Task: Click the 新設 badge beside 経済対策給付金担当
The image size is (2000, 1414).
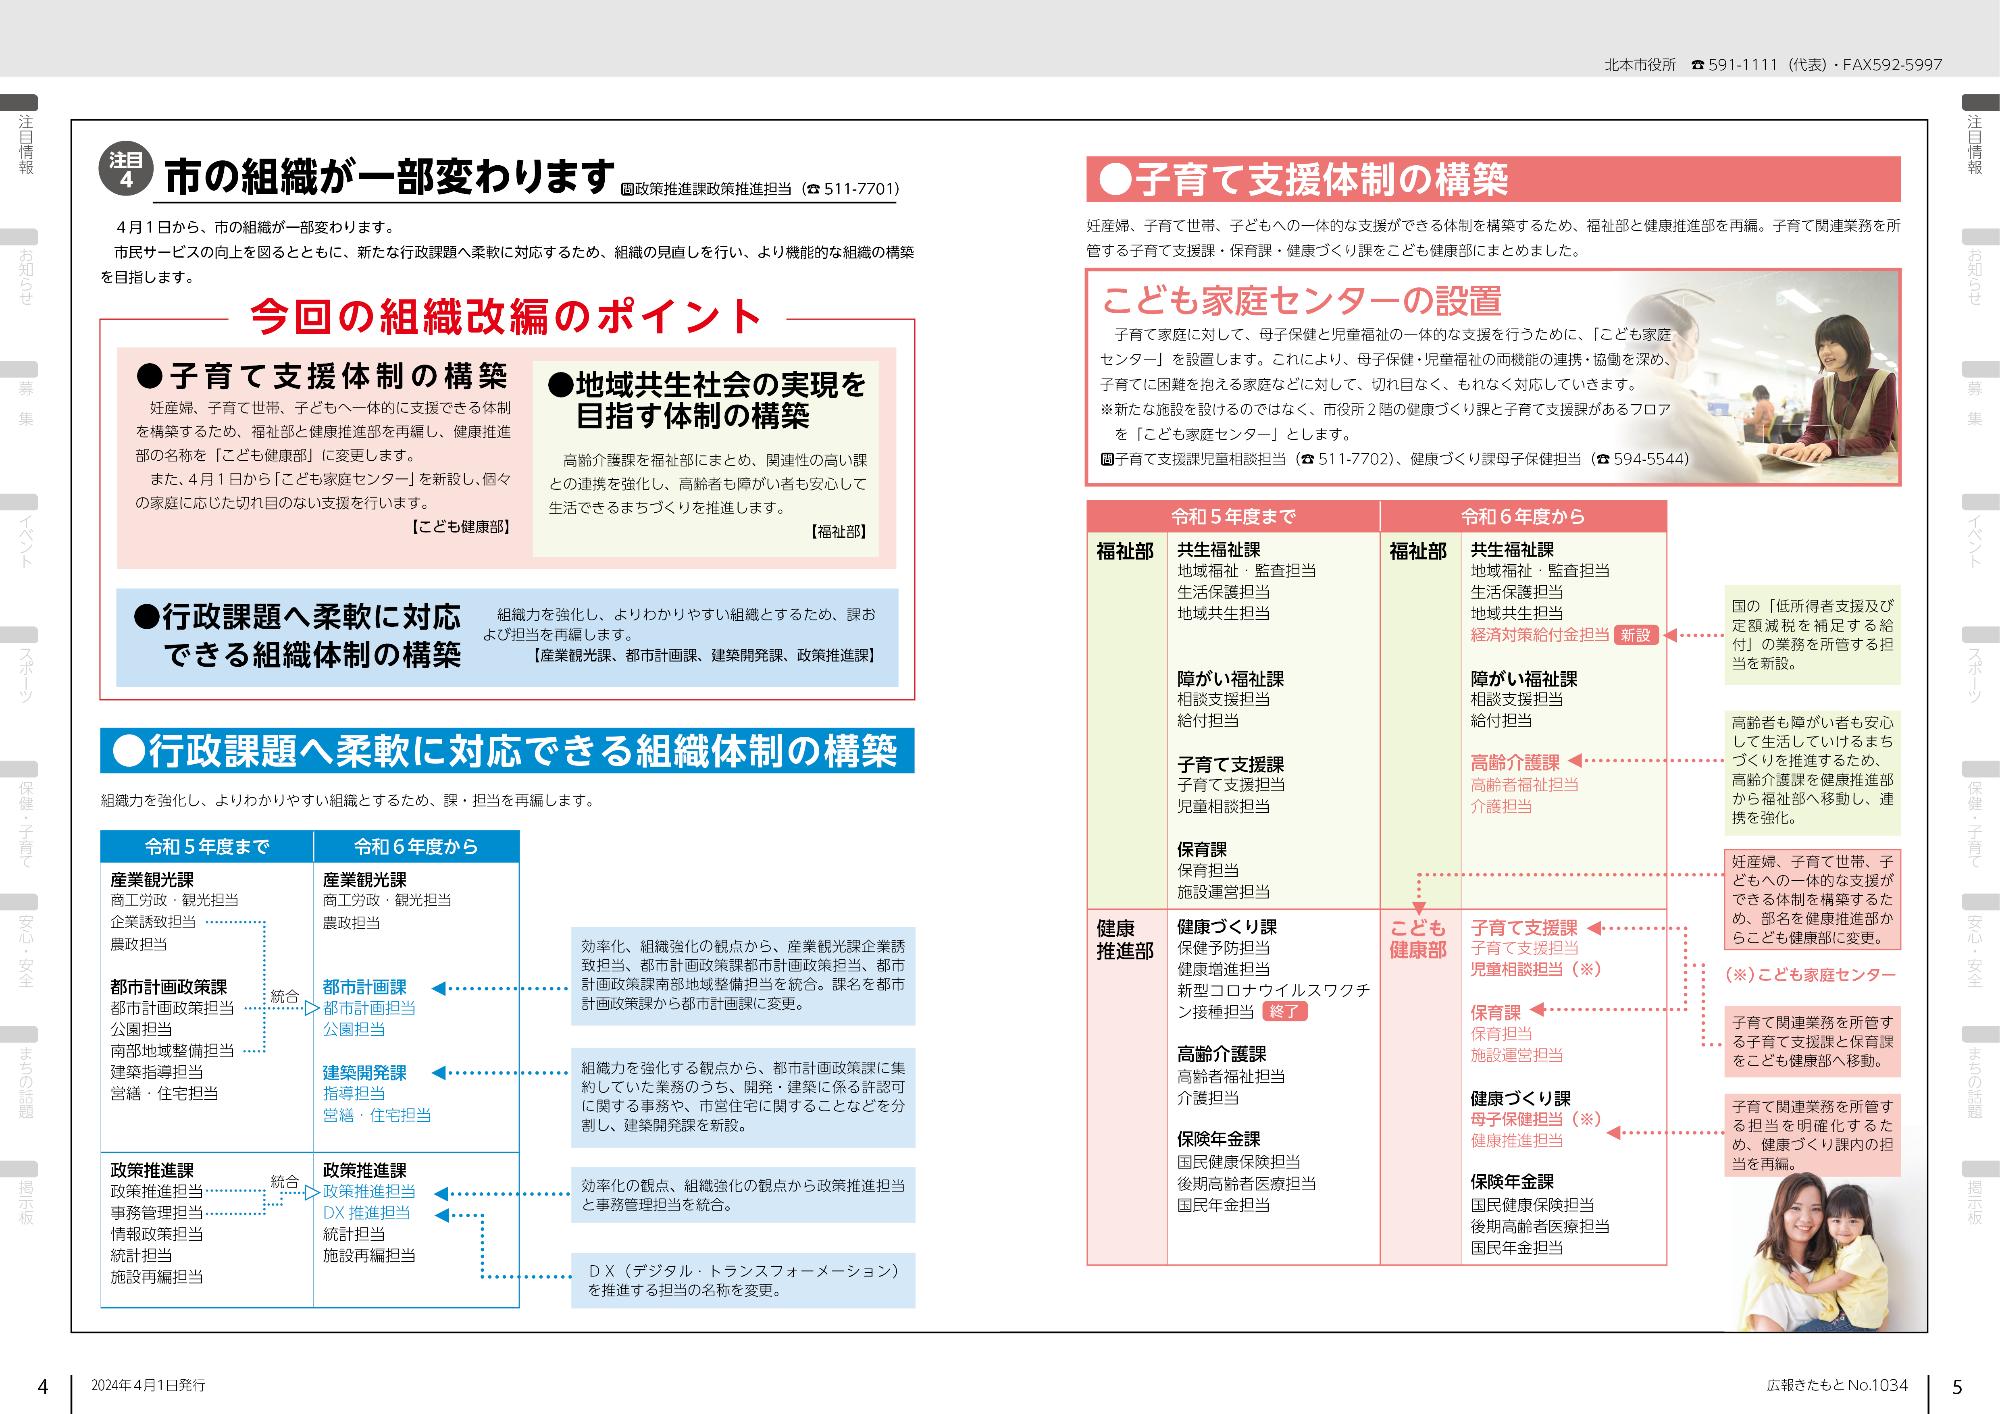Action: pyautogui.click(x=1635, y=635)
